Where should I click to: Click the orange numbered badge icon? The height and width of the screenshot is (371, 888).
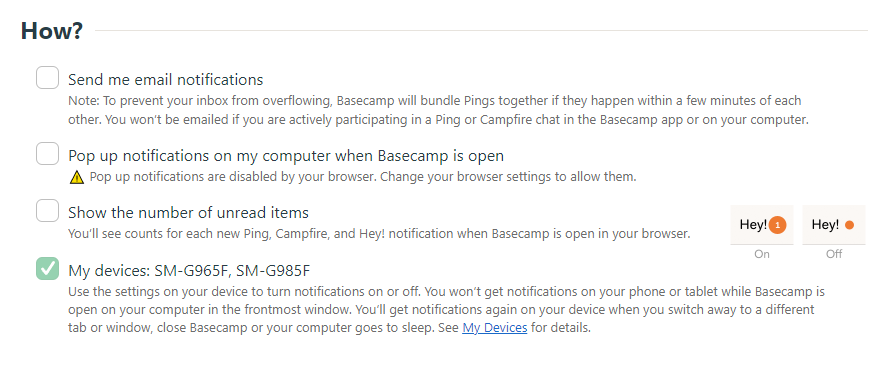pos(778,225)
